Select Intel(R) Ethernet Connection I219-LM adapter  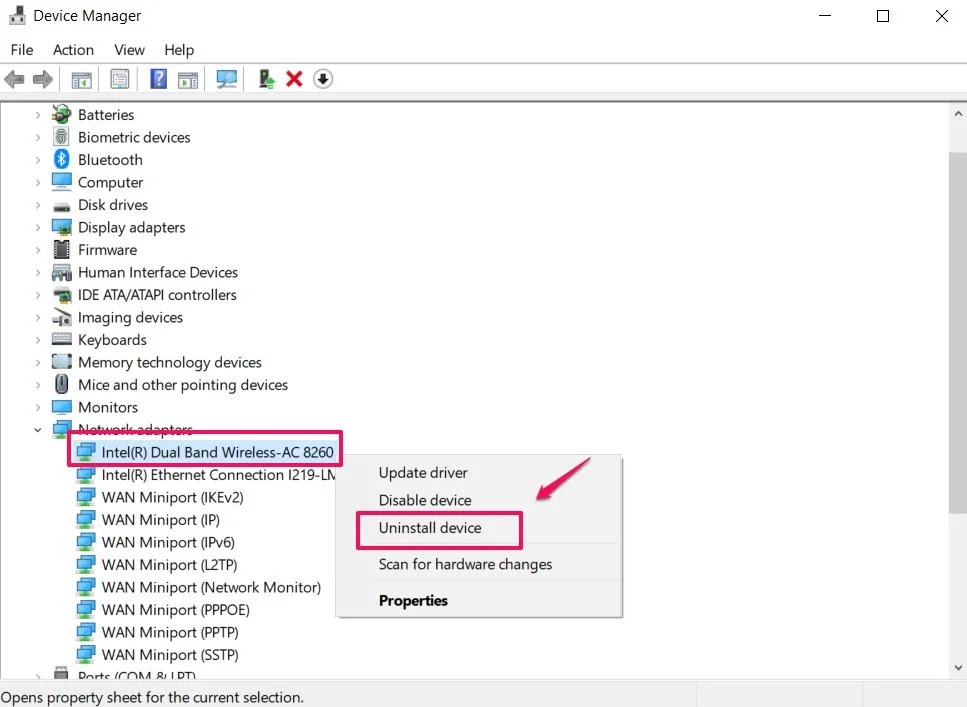(218, 475)
